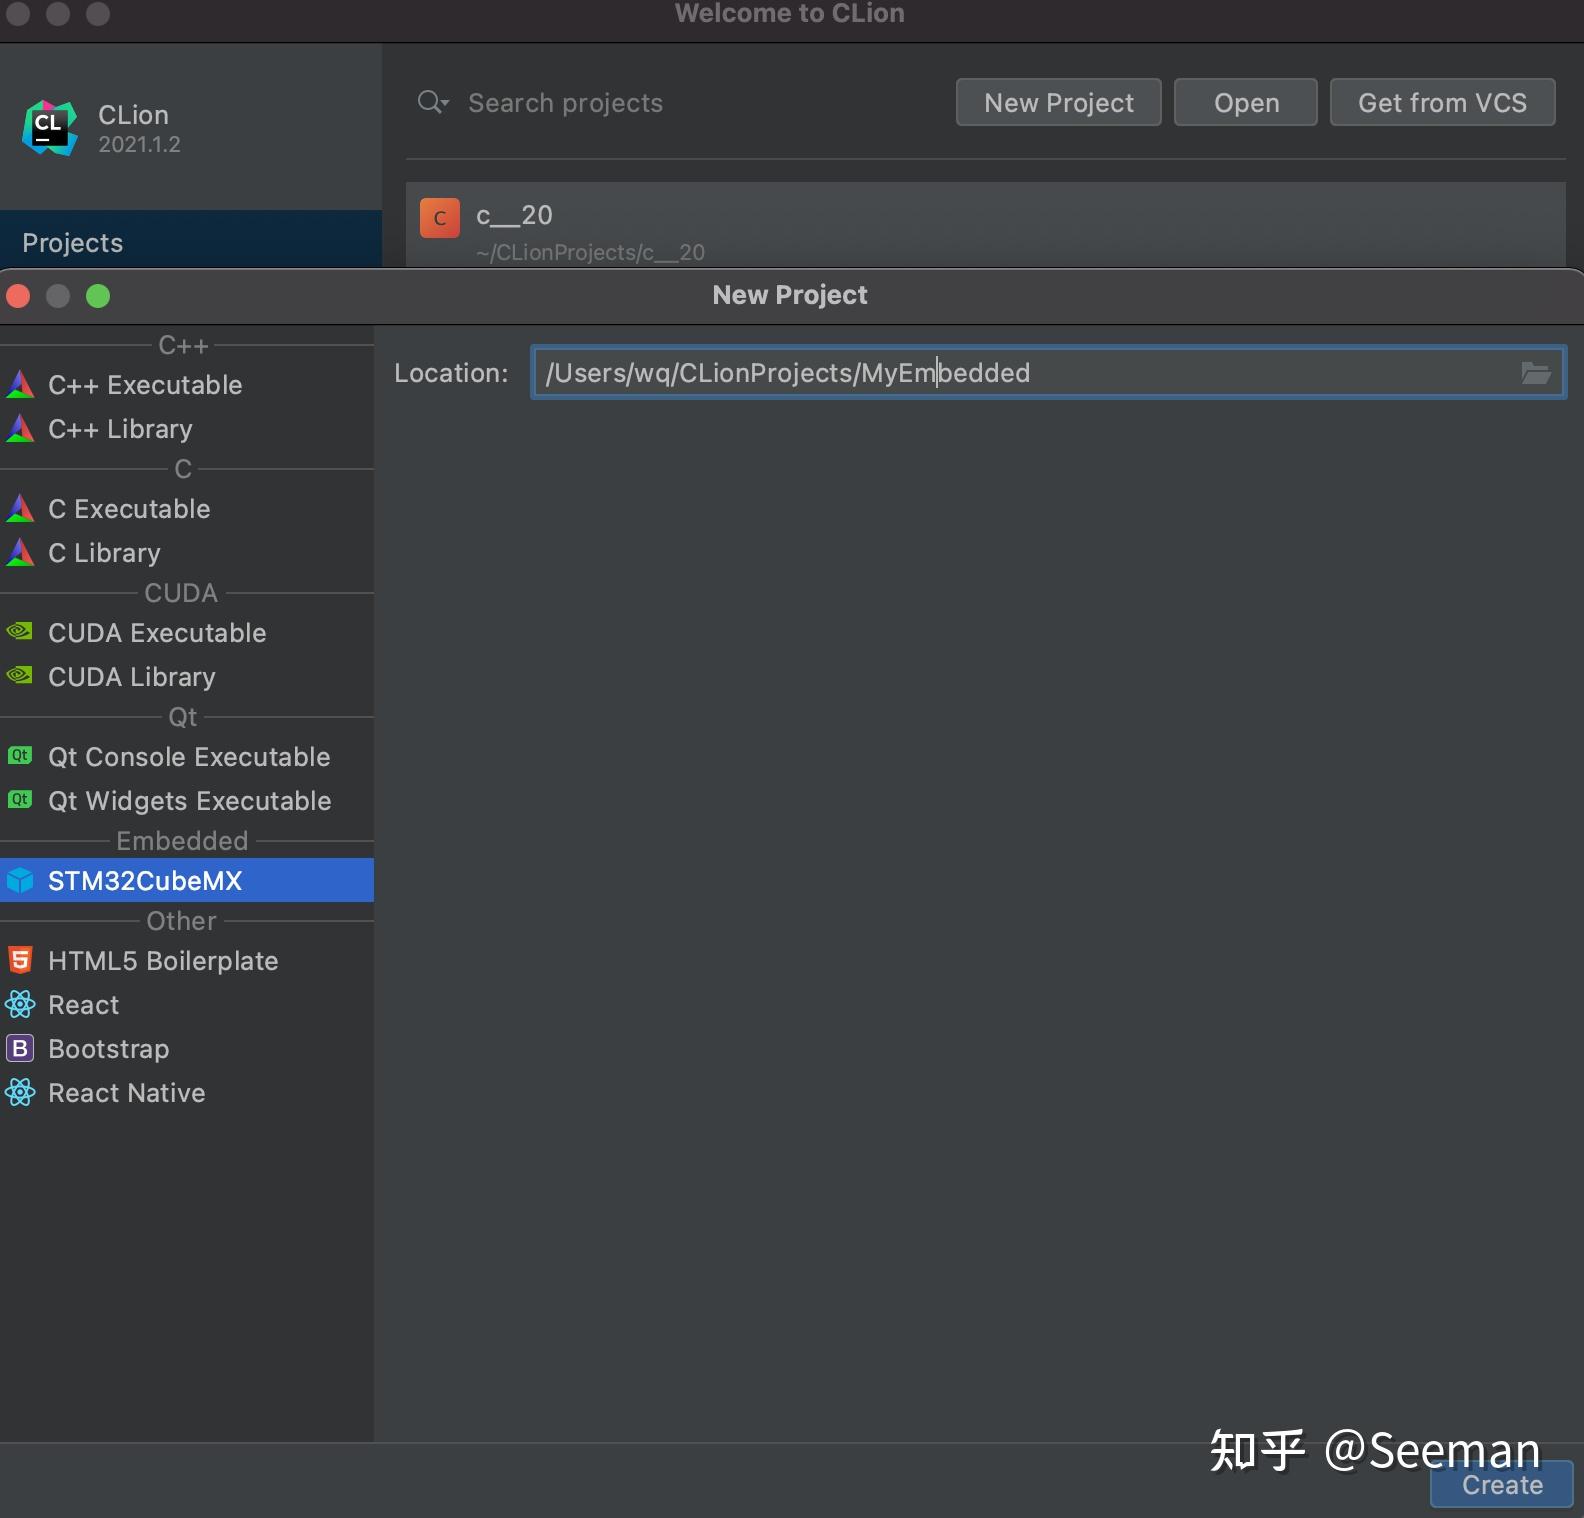Click the C++ Executable CMake icon
This screenshot has height=1518, width=1584.
point(20,385)
